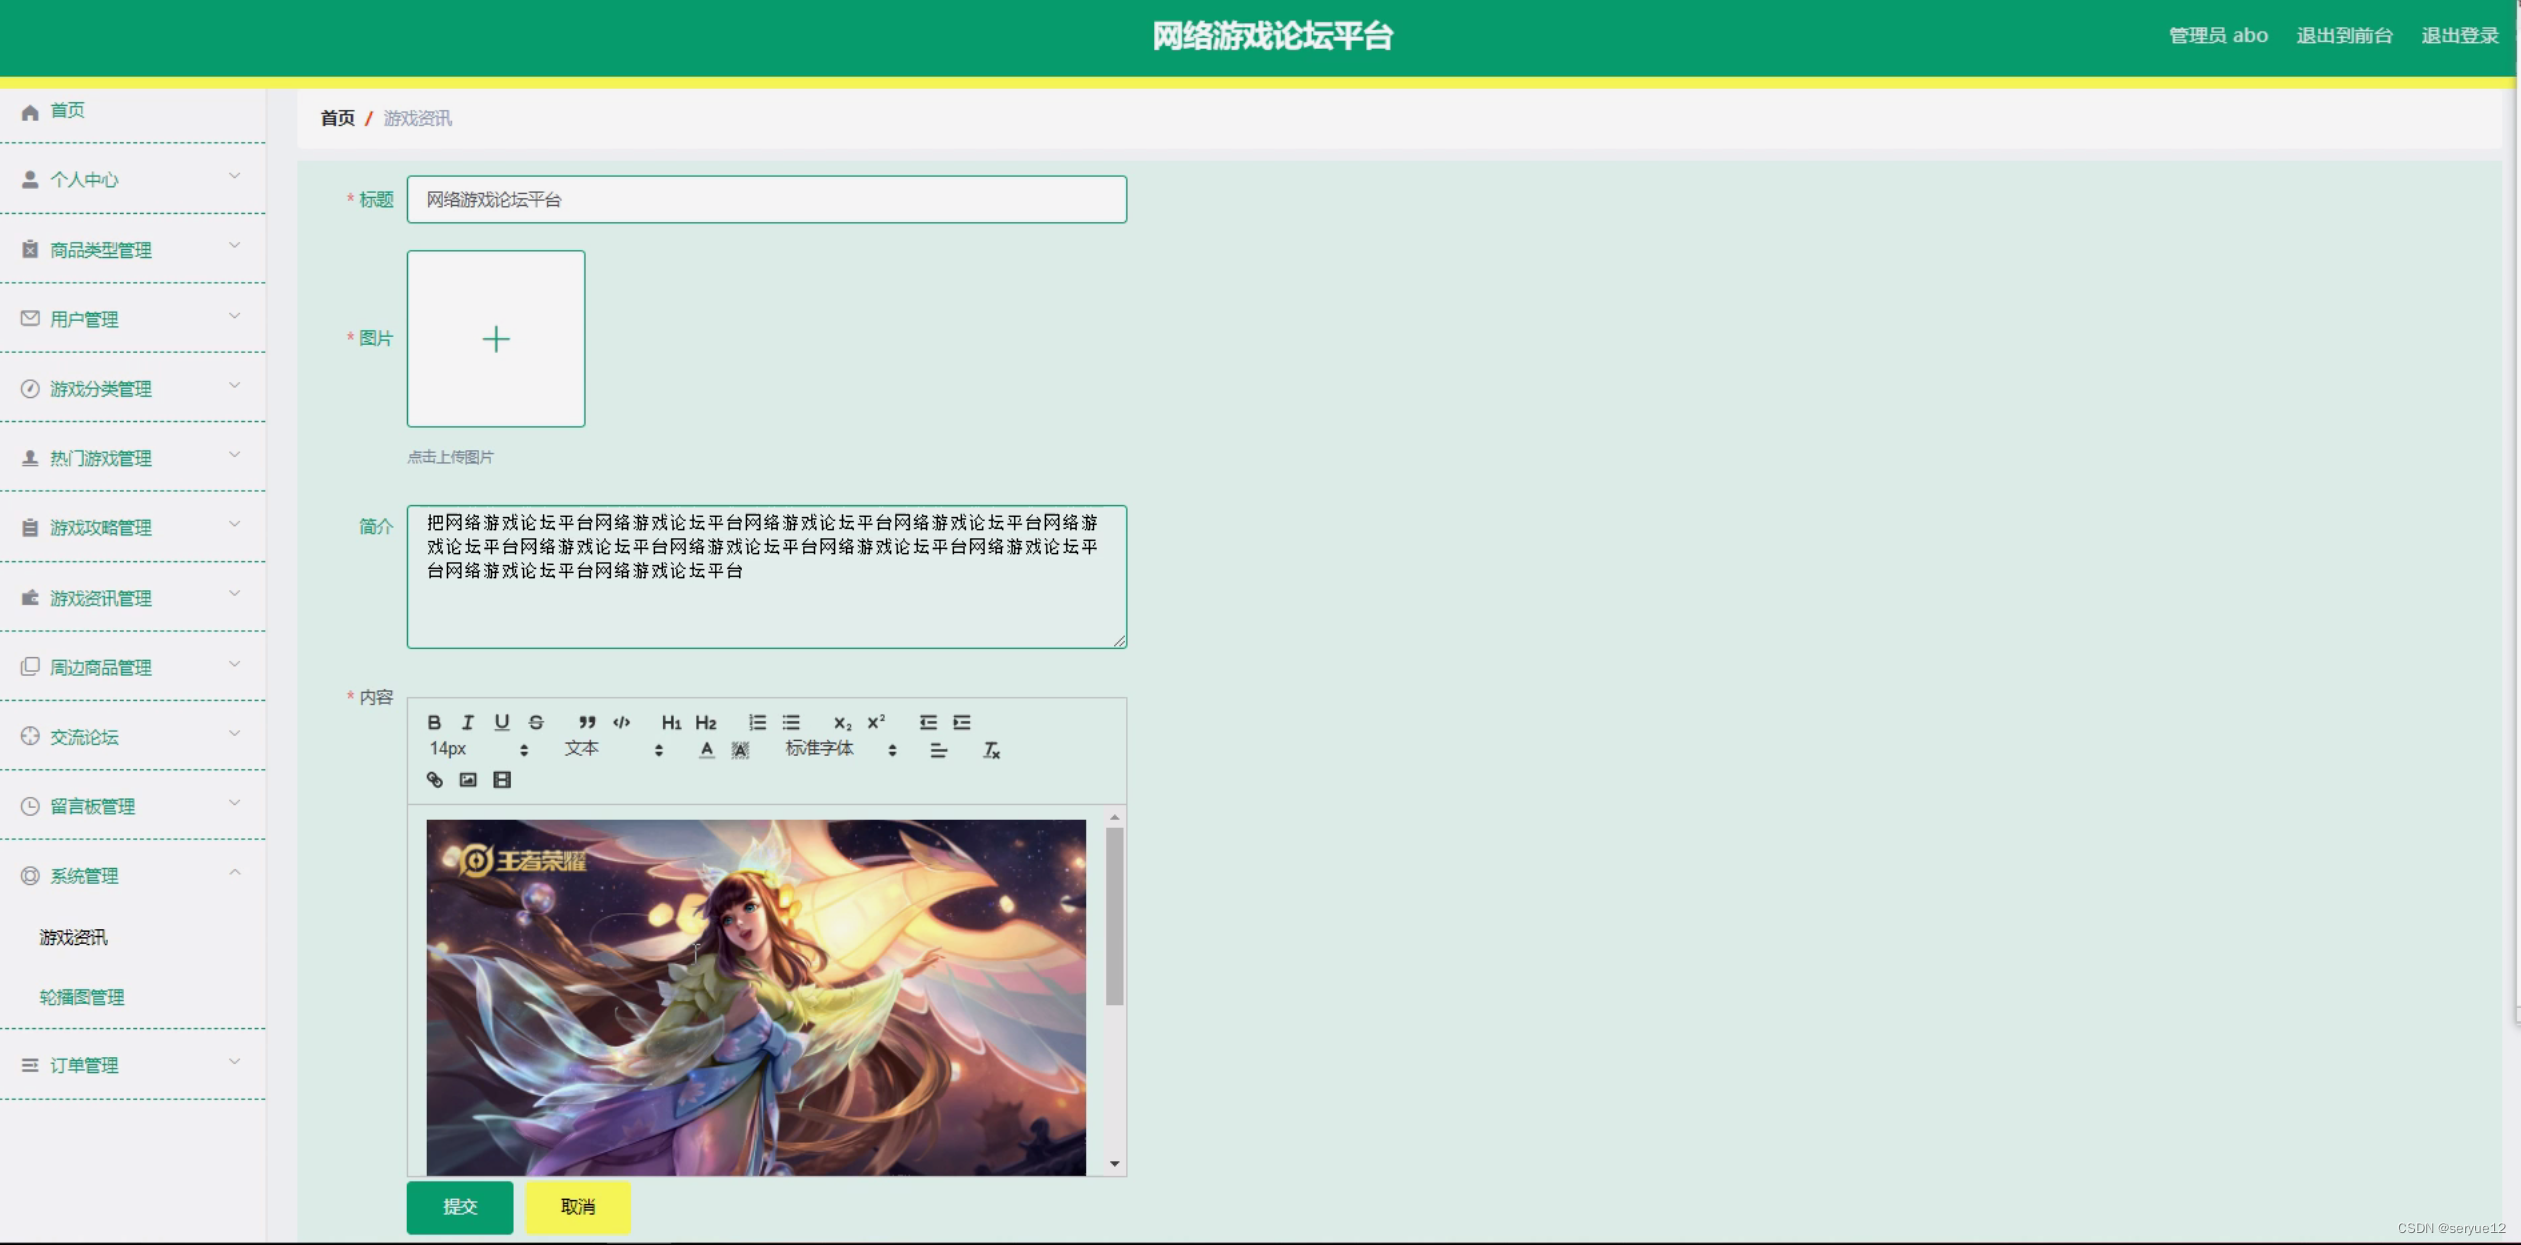Toggle strikethrough formatting
The height and width of the screenshot is (1245, 2521).
click(x=536, y=722)
